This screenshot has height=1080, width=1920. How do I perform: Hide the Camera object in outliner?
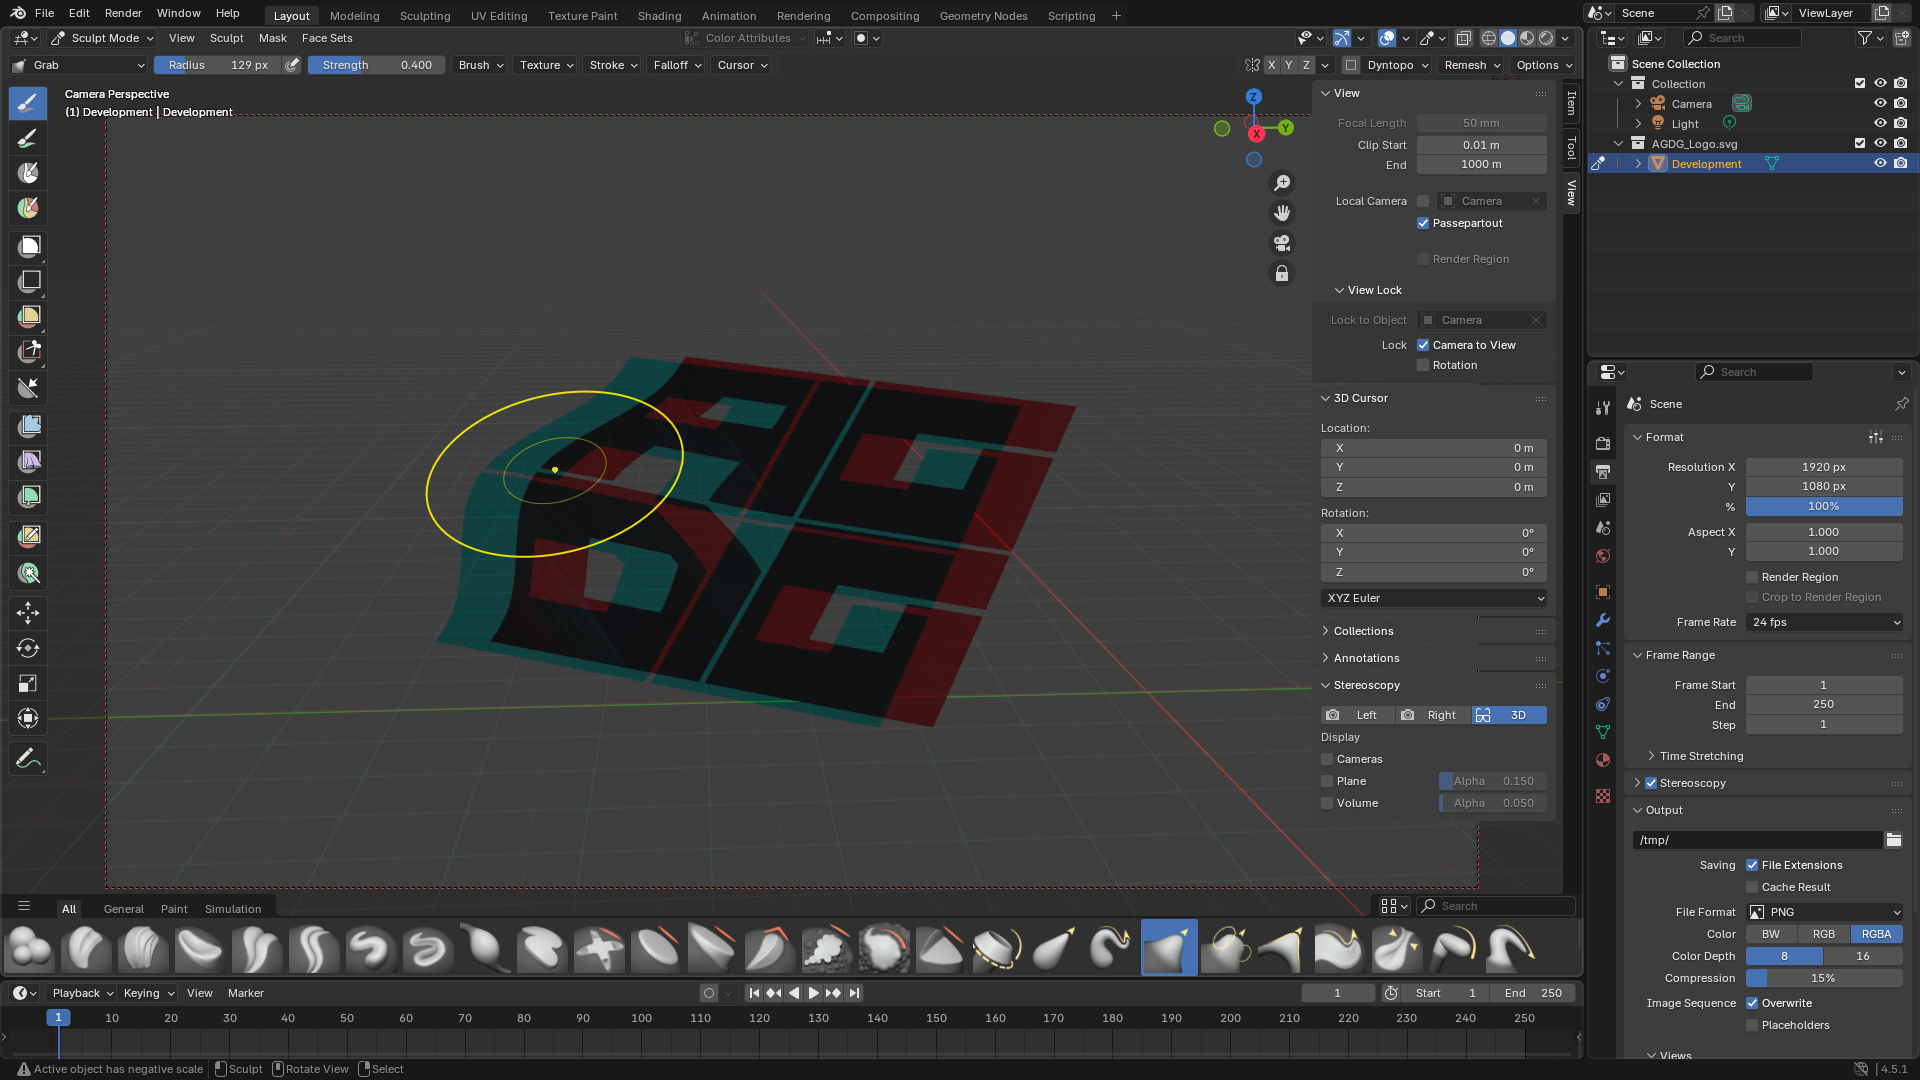(x=1880, y=104)
